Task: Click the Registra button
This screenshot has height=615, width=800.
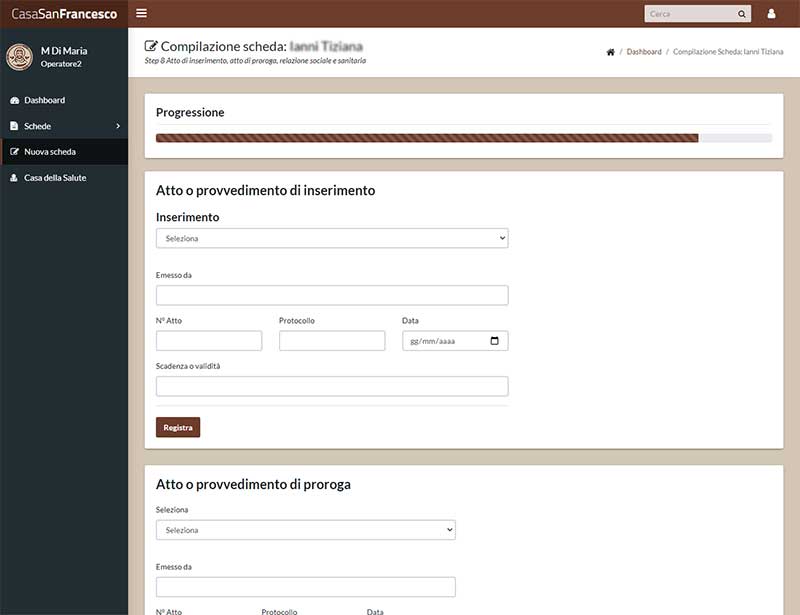Action: pos(178,427)
